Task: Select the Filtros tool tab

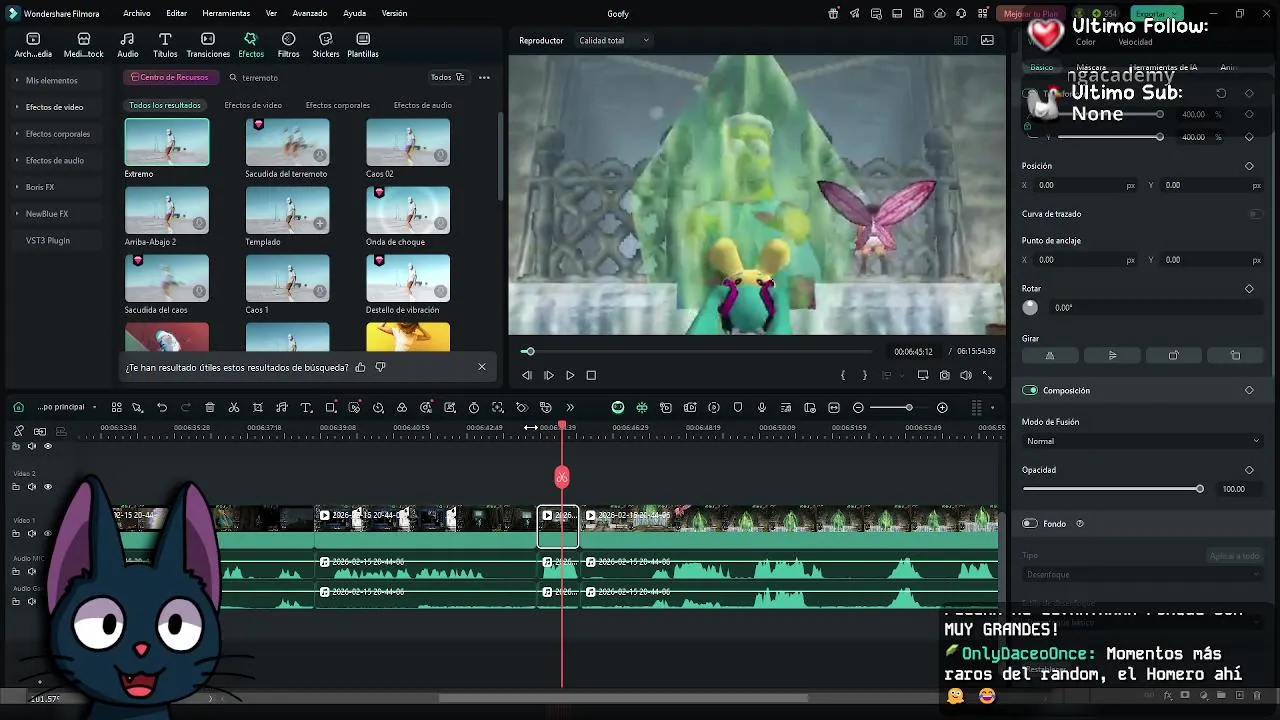Action: point(288,45)
